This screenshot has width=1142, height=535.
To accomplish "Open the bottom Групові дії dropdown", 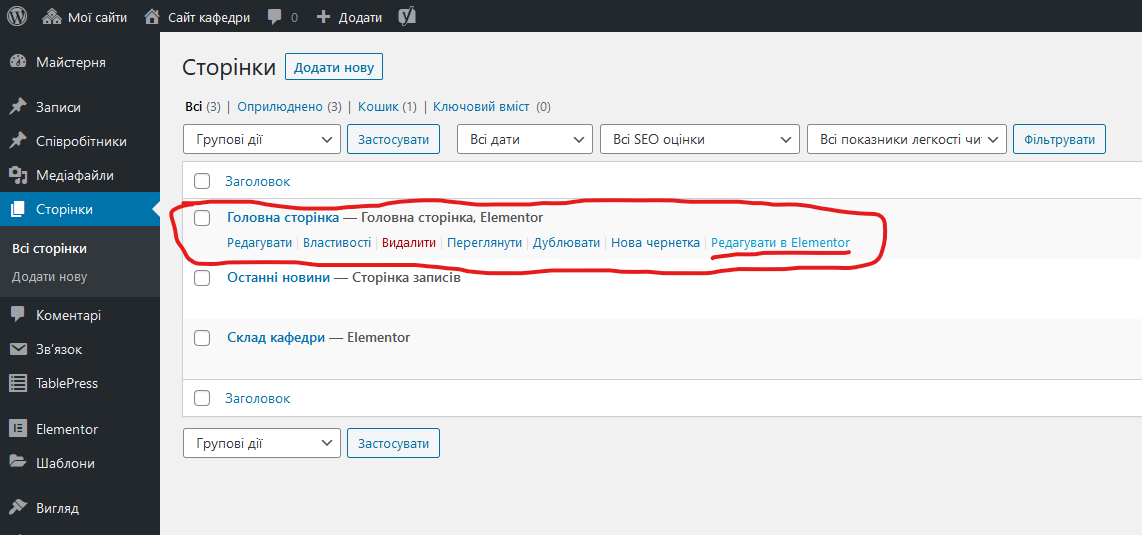I will pos(261,443).
